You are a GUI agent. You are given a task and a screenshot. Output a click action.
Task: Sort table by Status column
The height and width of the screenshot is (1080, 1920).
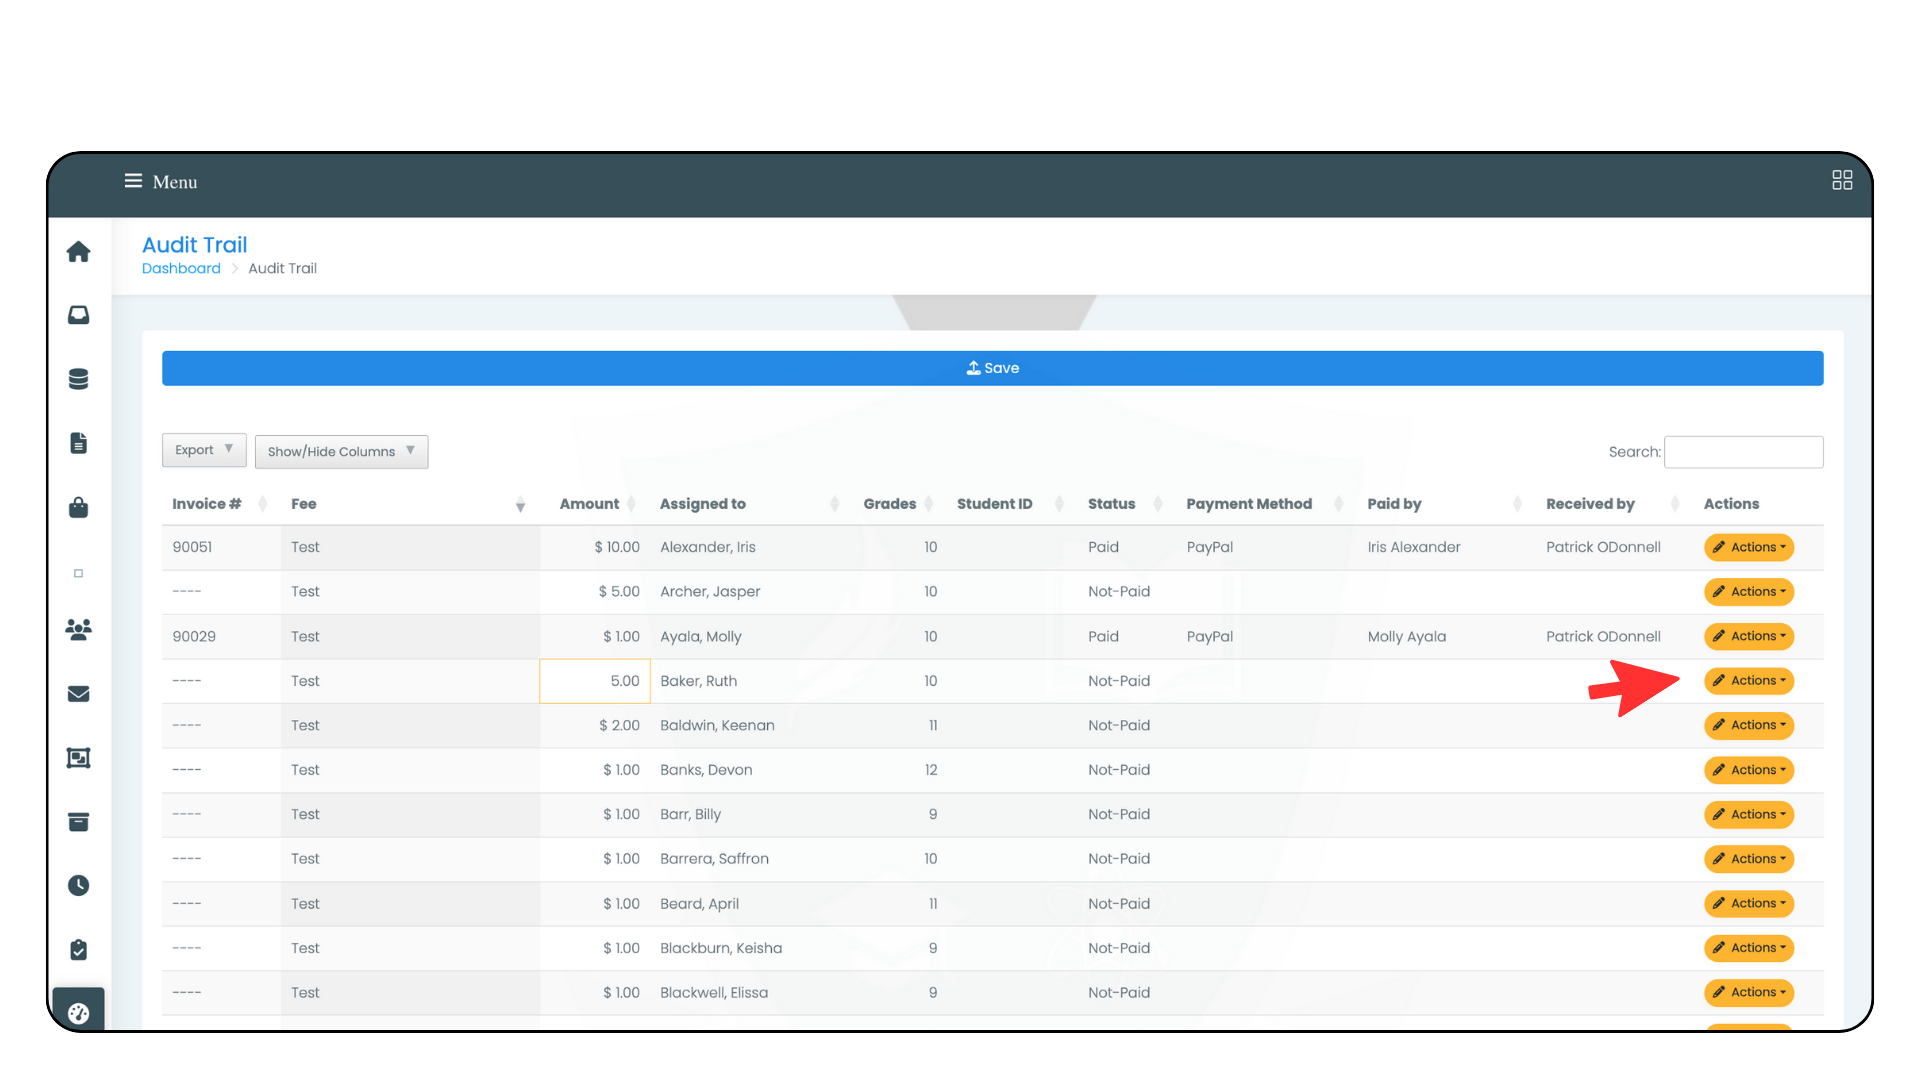point(1157,504)
